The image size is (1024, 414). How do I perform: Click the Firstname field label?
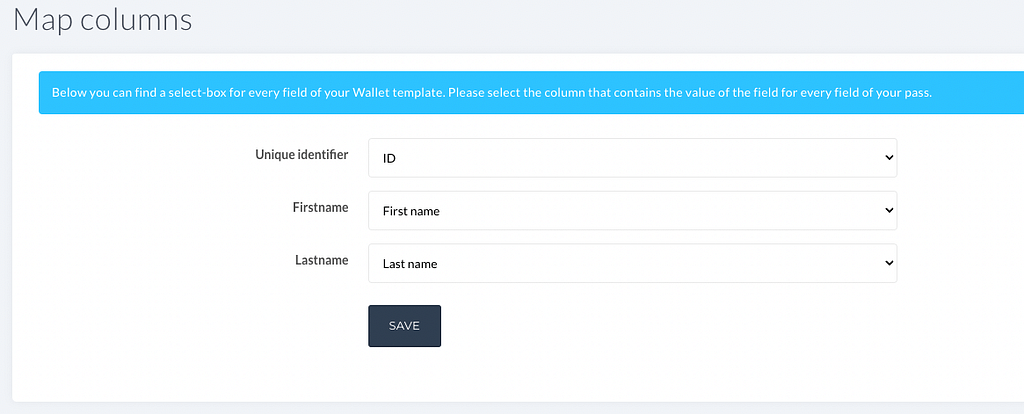click(320, 208)
